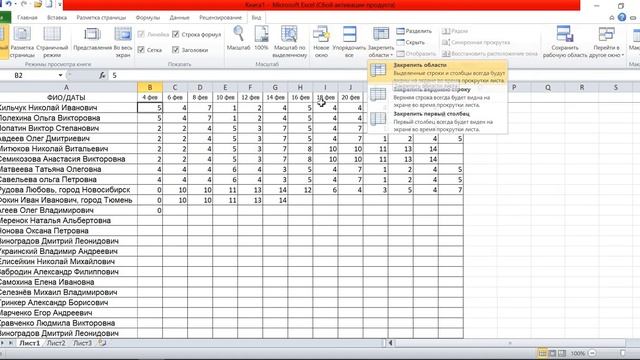Click Open folder icon in quick access toolbar
The height and width of the screenshot is (360, 640).
(x=38, y=4)
